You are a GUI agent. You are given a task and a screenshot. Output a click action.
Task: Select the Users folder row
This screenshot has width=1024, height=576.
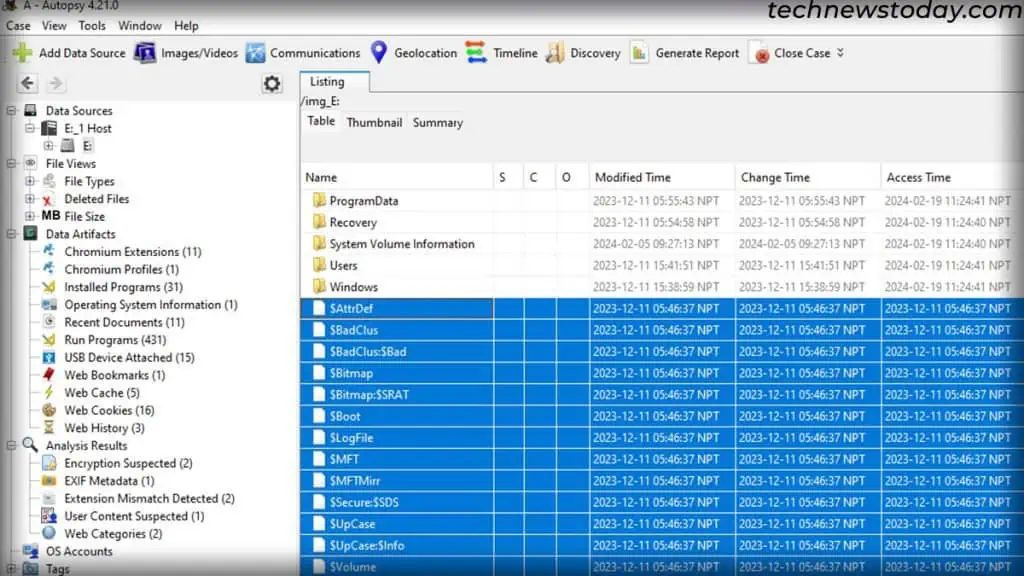662,265
